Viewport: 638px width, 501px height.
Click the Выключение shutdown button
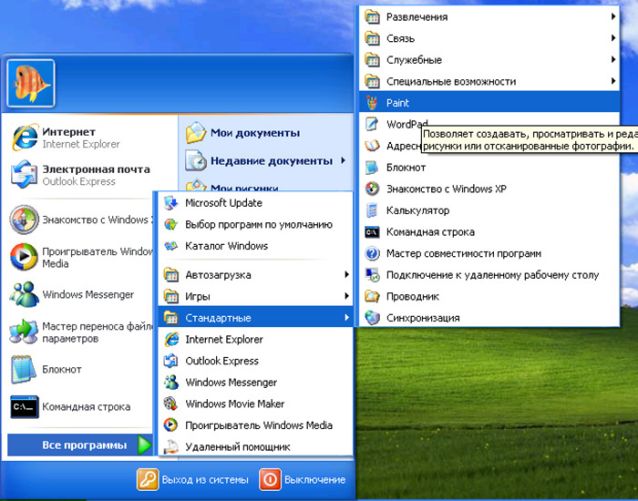(303, 479)
